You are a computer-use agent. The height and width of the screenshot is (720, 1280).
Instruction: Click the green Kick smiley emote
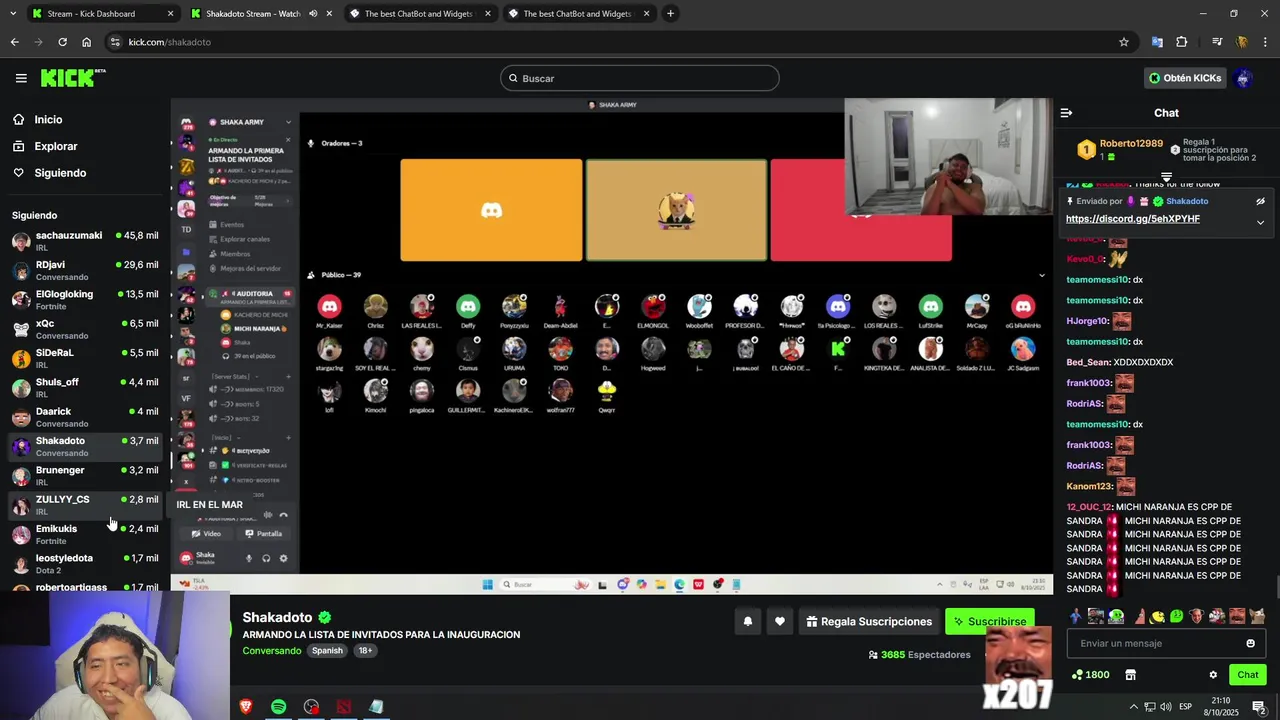[x=1177, y=616]
